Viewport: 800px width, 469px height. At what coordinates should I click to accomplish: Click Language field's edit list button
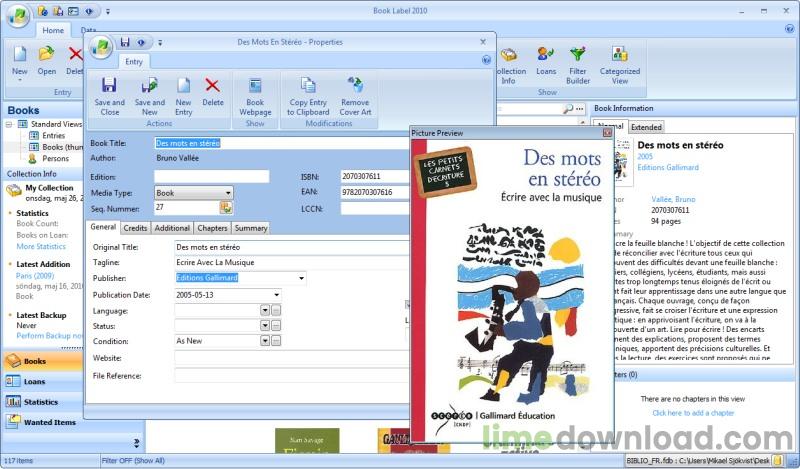276,310
